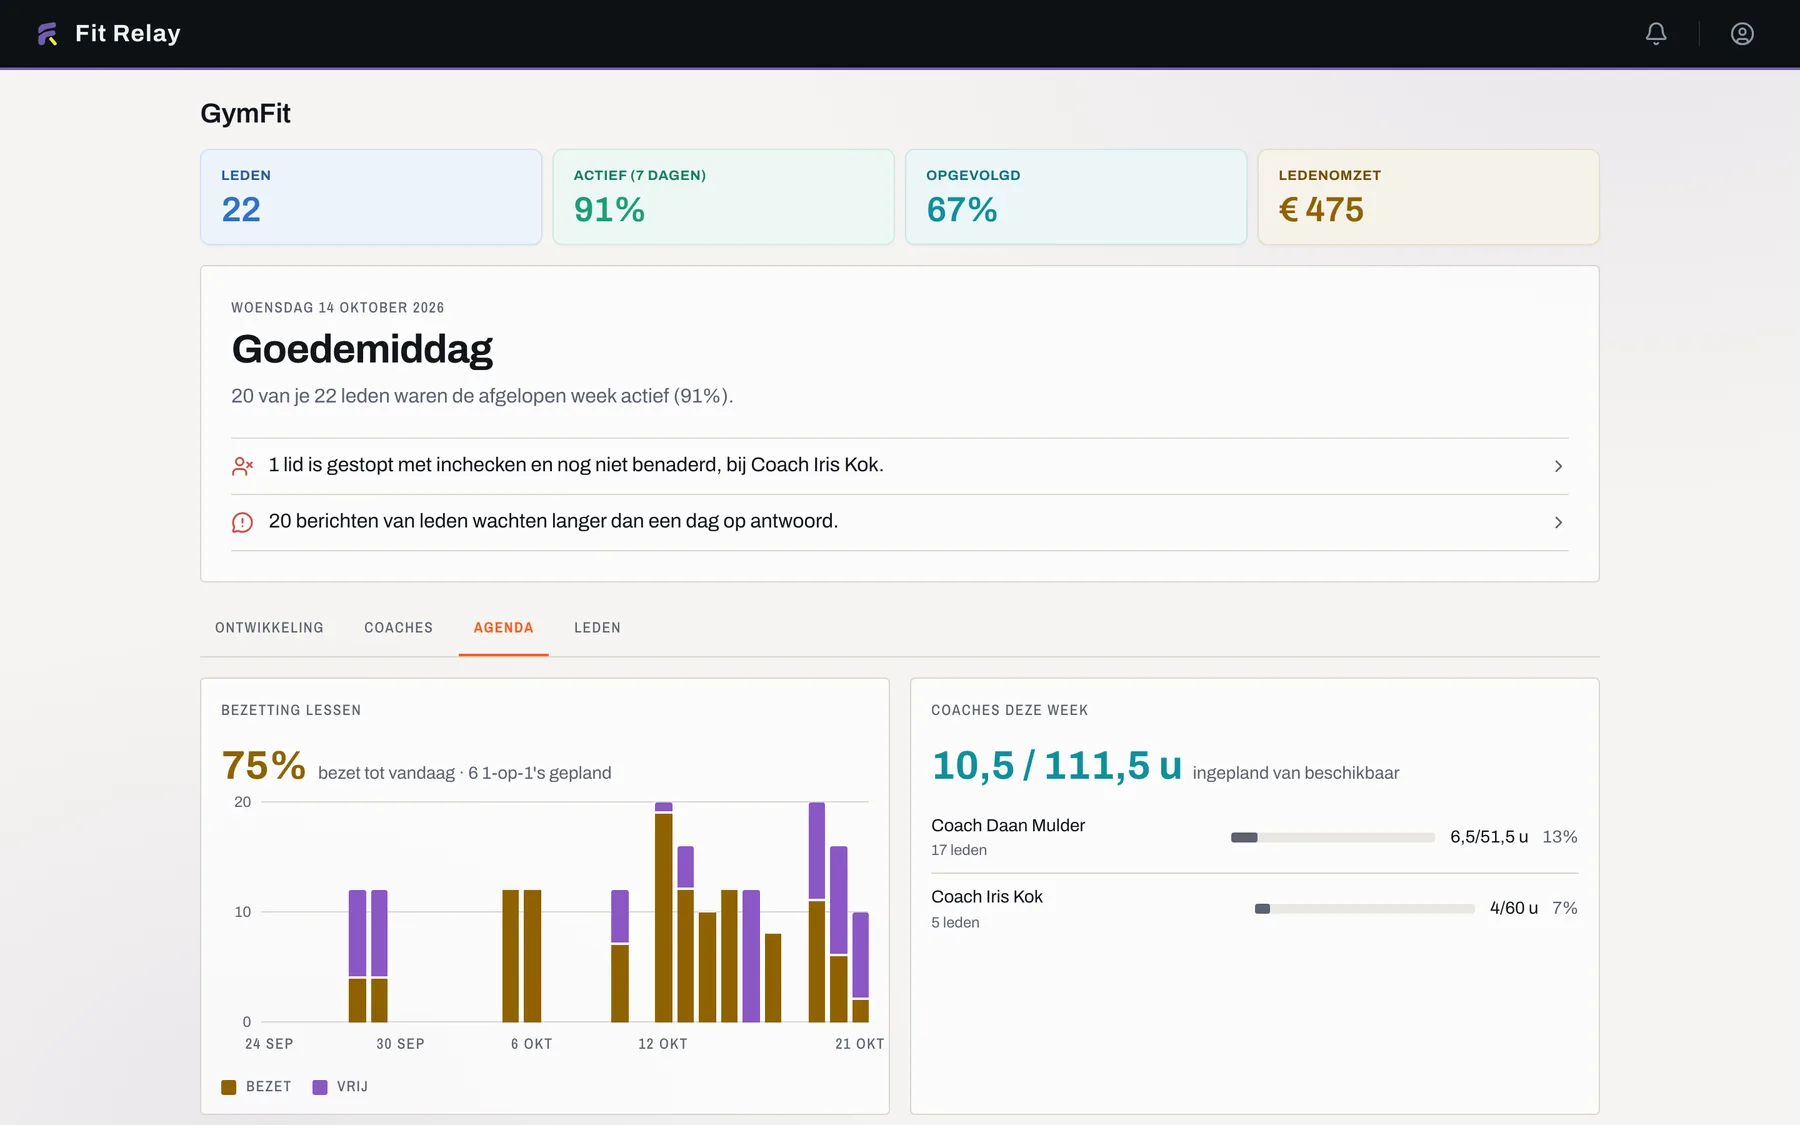Click the Bezet legend swatch

(x=229, y=1087)
